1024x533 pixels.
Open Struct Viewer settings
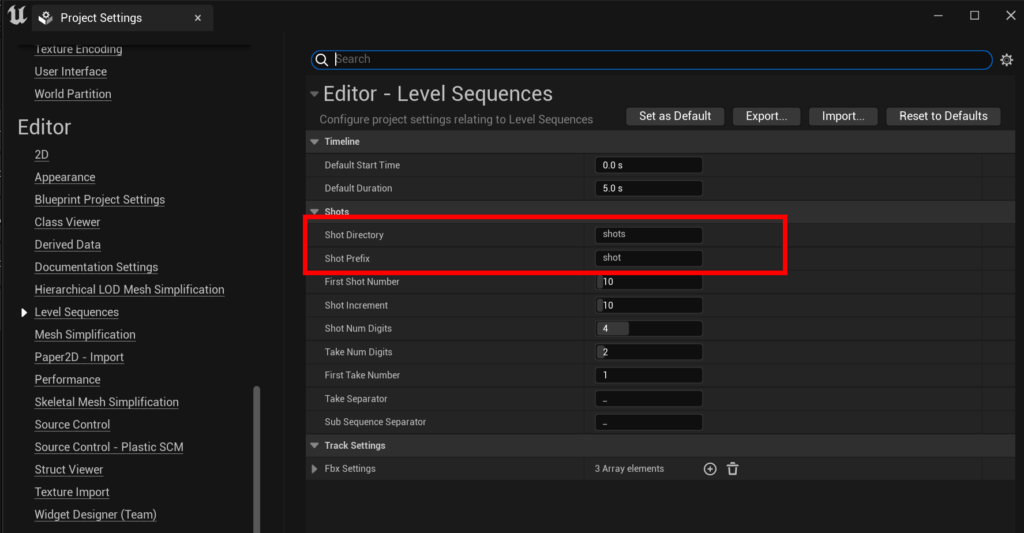69,470
